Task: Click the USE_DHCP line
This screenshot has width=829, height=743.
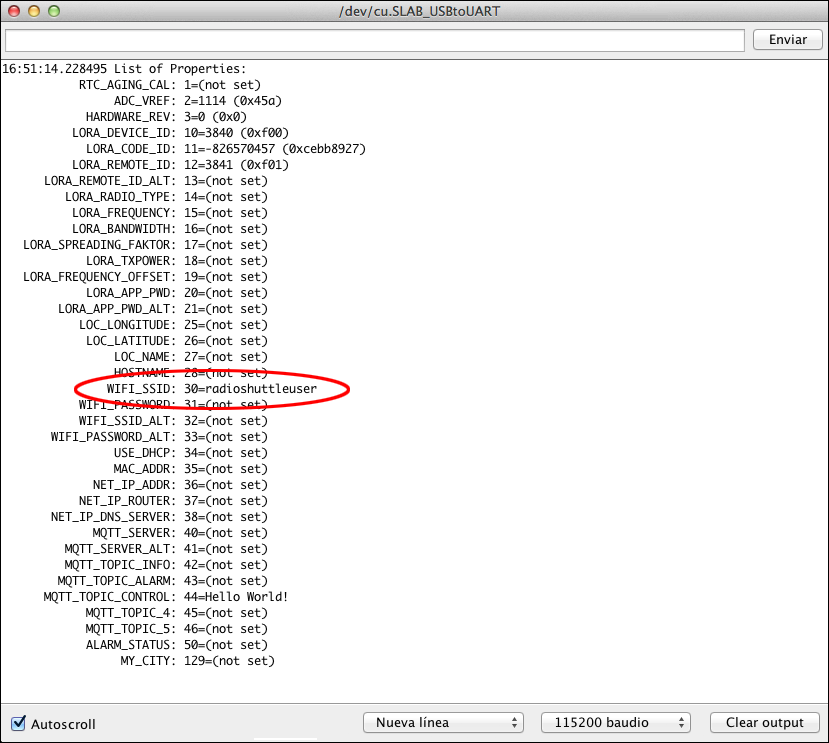Action: (191, 453)
